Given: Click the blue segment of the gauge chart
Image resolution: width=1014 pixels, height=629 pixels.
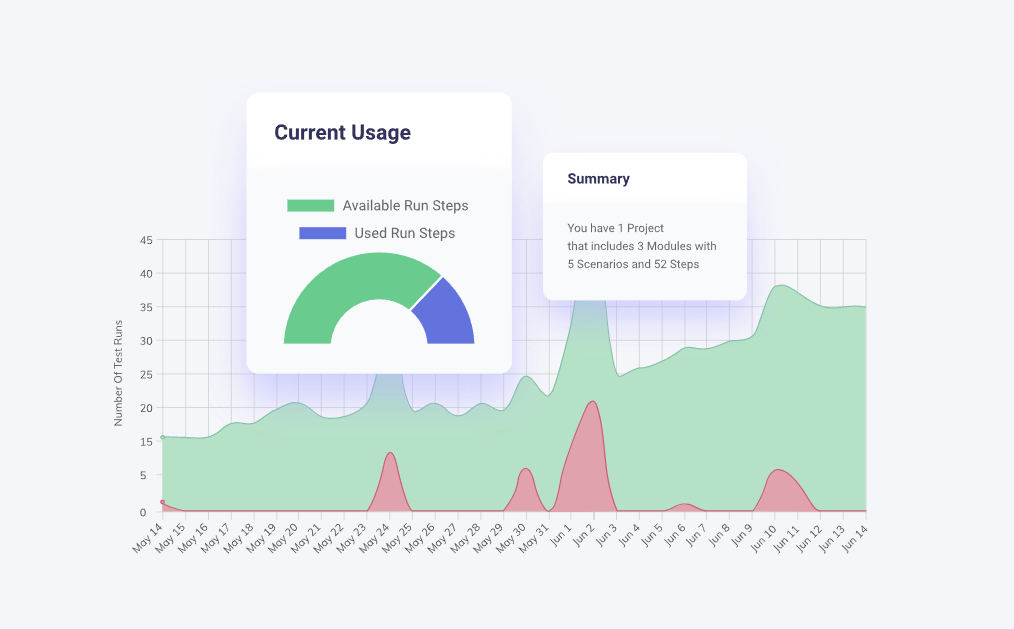Looking at the screenshot, I should coord(446,314).
